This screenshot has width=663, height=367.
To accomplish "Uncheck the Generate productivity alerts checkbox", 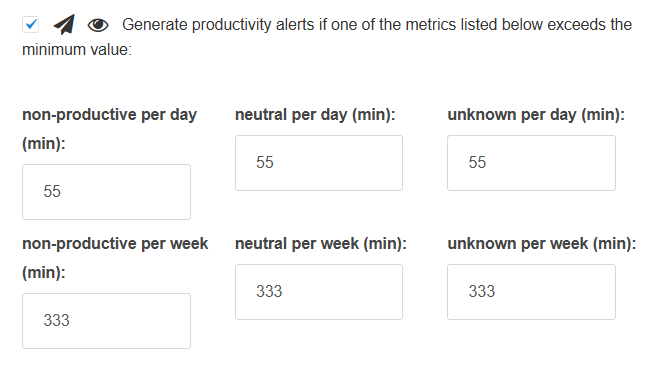I will click(x=30, y=25).
